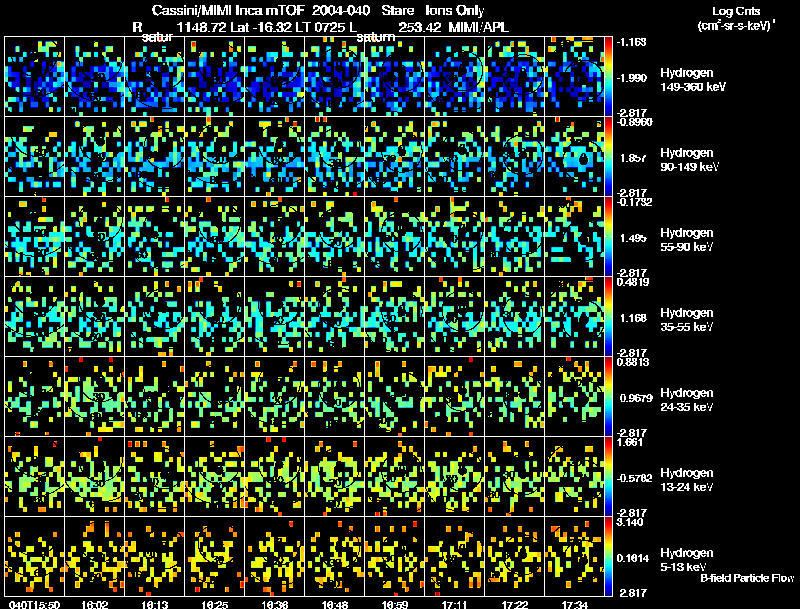The image size is (800, 609).
Task: Click the 'B-field Particle Flow' caption
Action: coord(747,578)
